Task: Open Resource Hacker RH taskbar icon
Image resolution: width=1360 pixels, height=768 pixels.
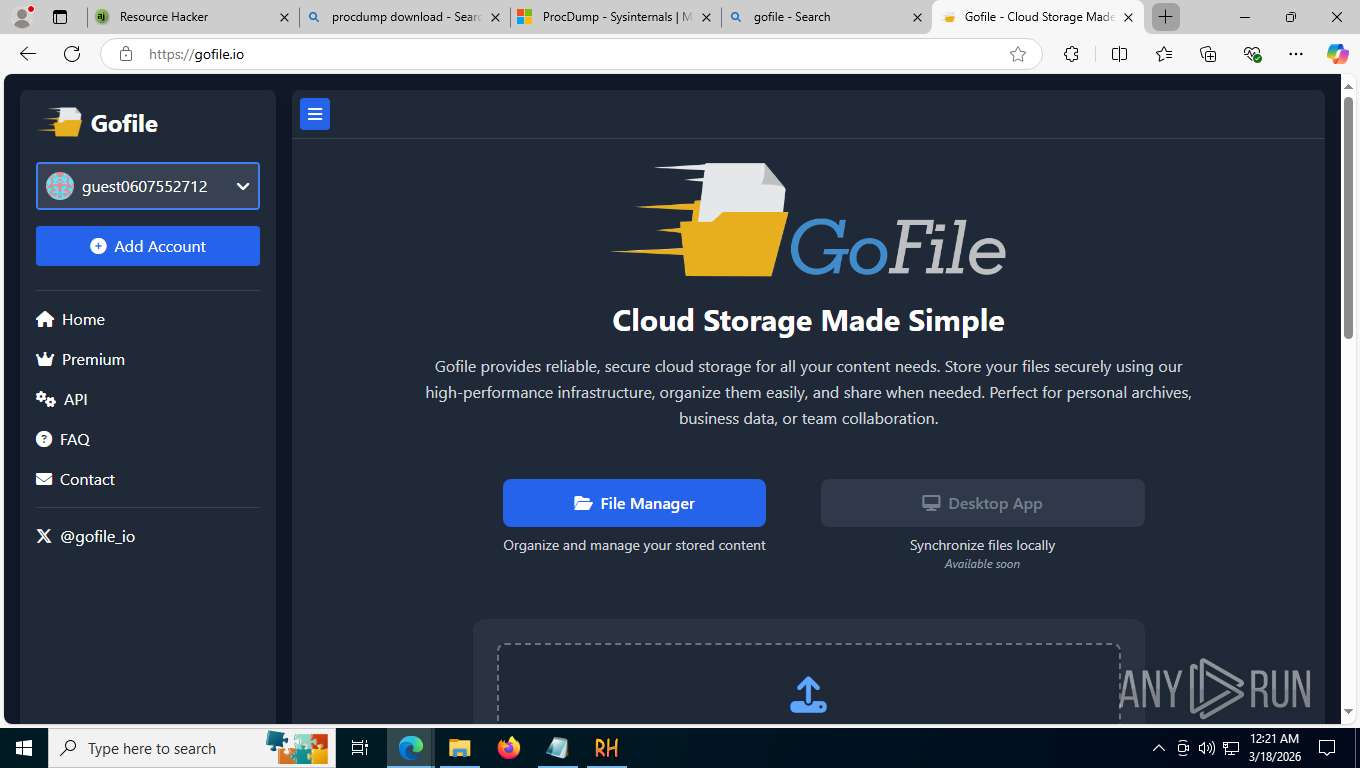Action: point(606,748)
